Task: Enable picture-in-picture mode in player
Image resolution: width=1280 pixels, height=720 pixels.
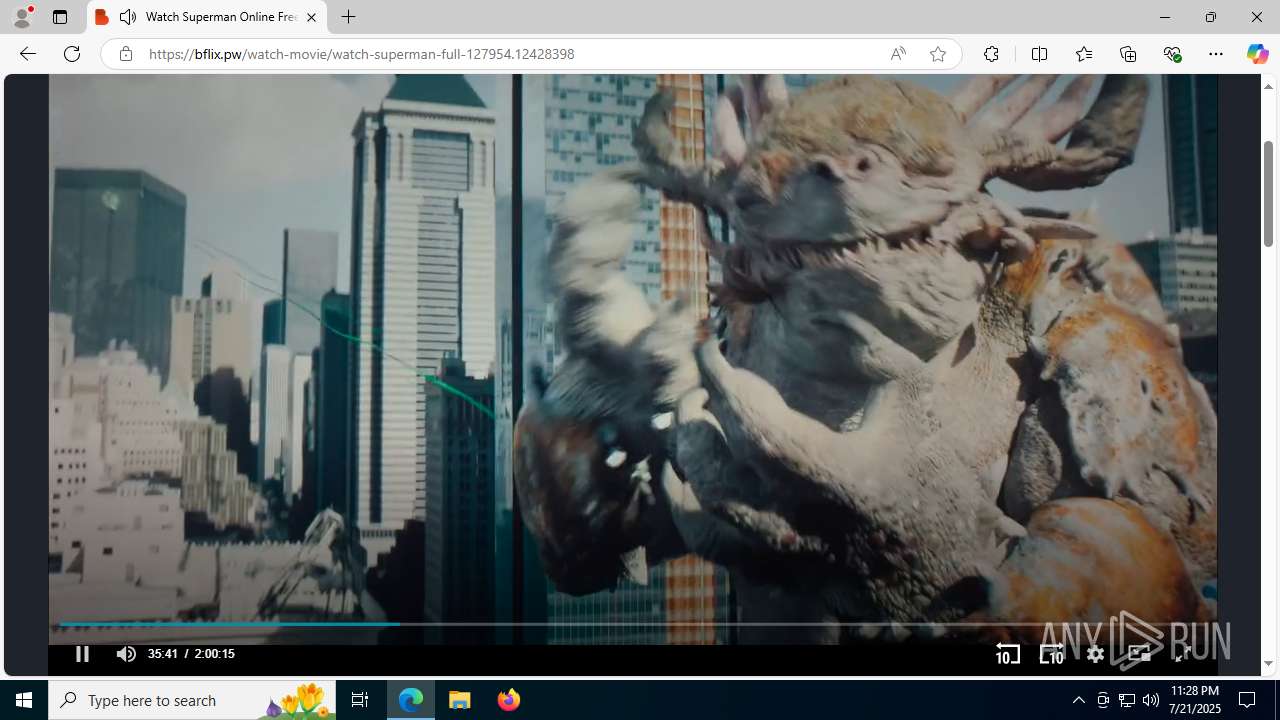Action: coord(1139,654)
